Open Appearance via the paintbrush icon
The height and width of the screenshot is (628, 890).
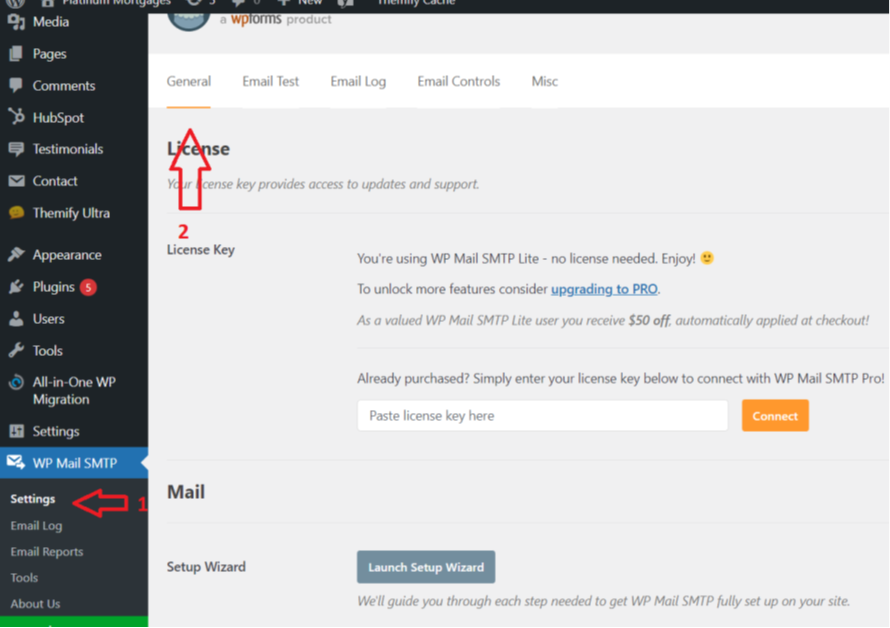16,254
